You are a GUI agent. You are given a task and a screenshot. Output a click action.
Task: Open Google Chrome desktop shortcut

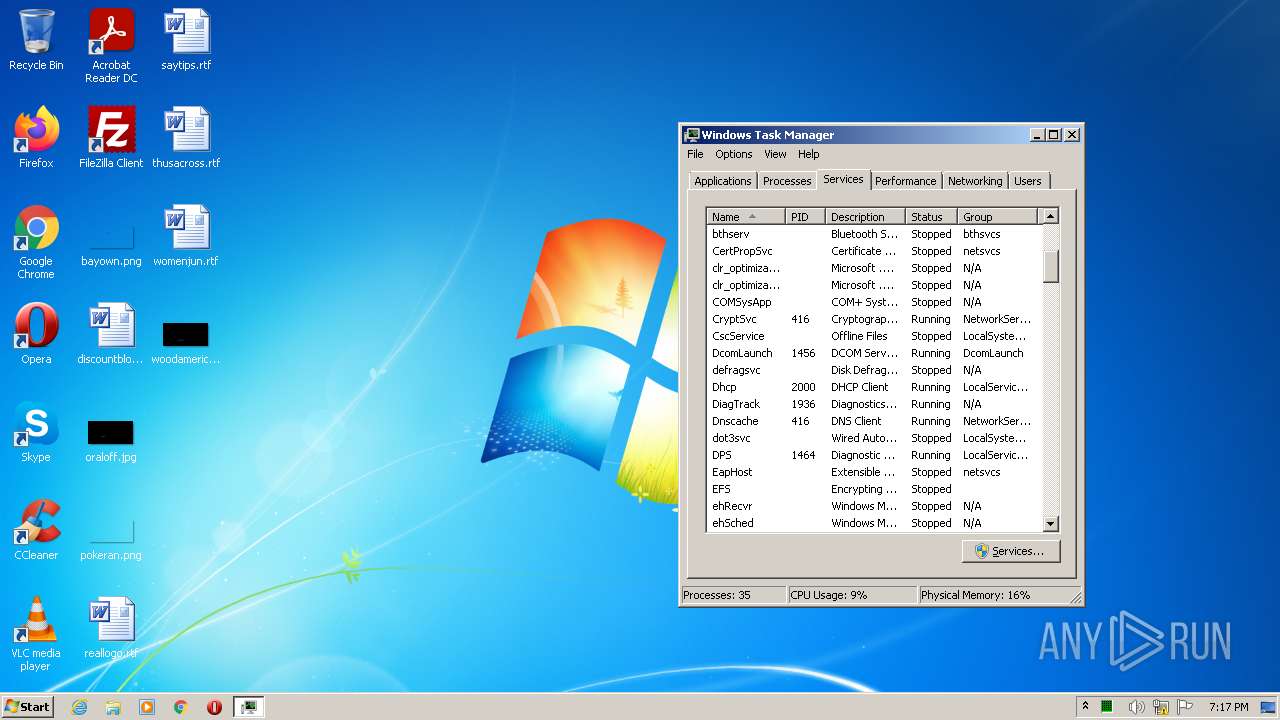[x=36, y=242]
